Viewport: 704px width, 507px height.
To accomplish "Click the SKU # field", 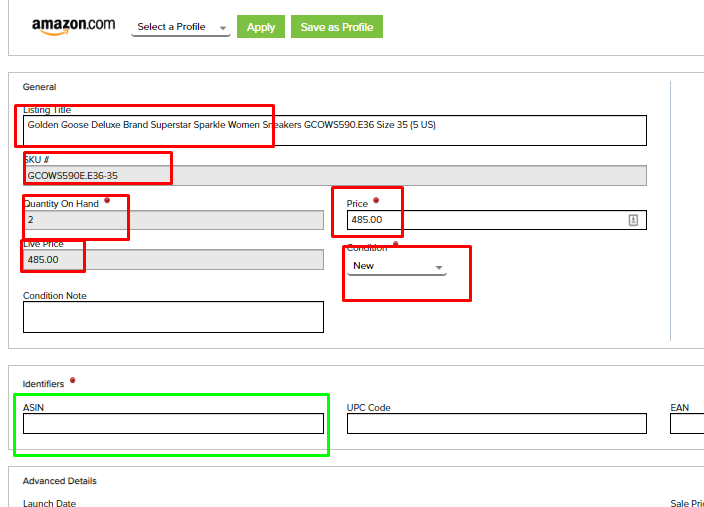I will (x=335, y=176).
